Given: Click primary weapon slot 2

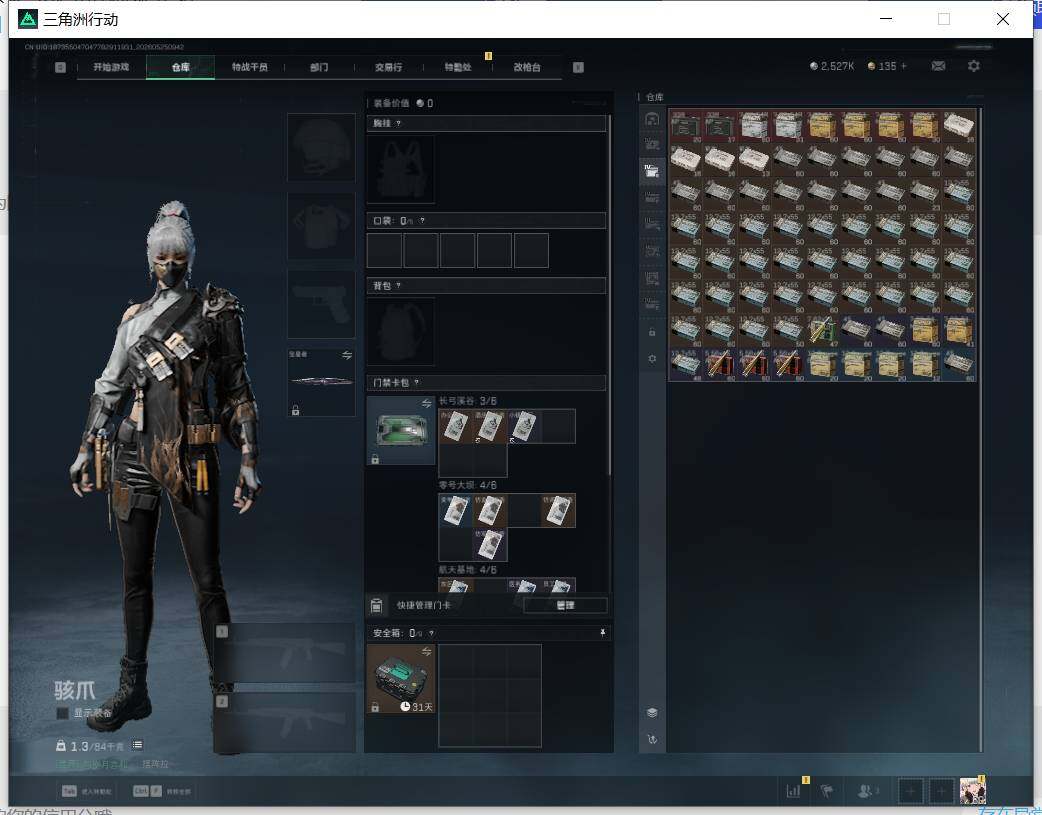Looking at the screenshot, I should (x=286, y=723).
